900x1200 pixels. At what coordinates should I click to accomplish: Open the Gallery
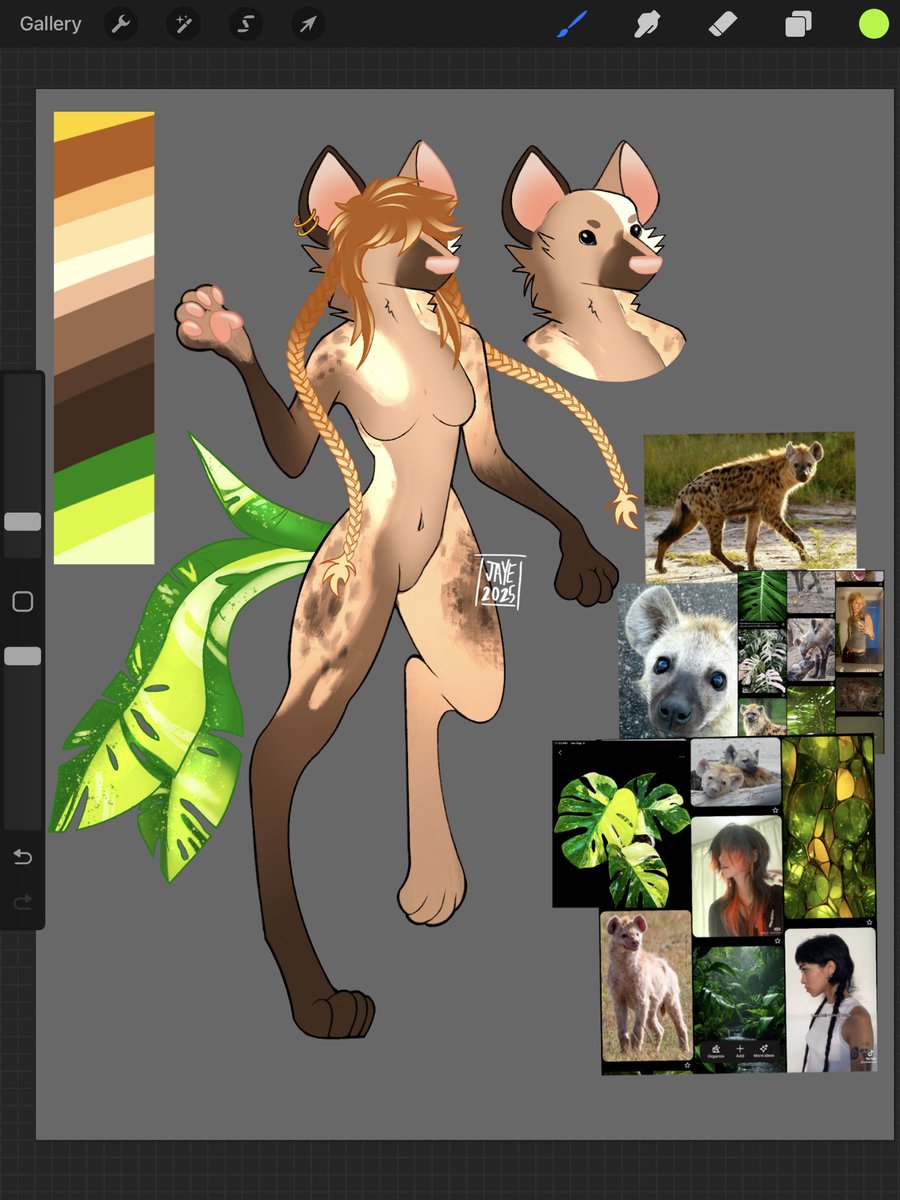50,24
